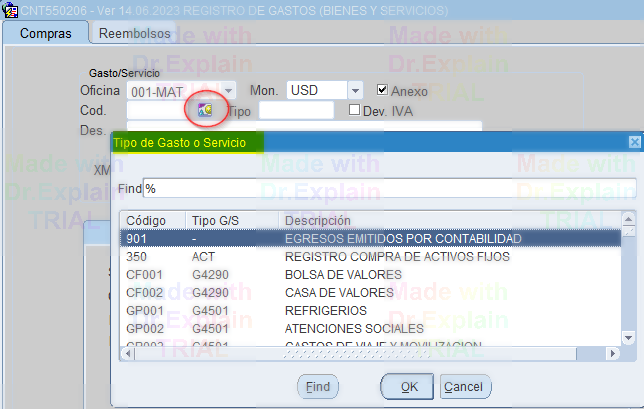Click the application icon in the title bar

[10, 10]
